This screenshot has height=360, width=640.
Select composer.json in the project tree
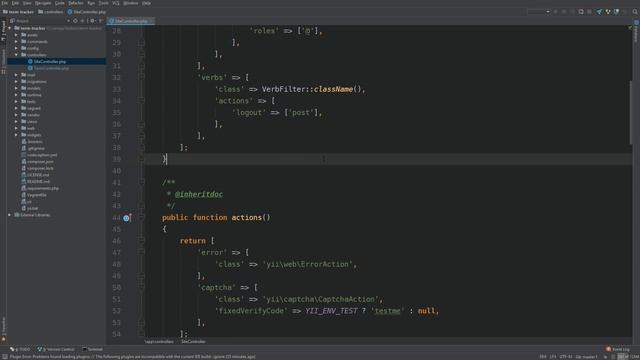[x=40, y=162]
